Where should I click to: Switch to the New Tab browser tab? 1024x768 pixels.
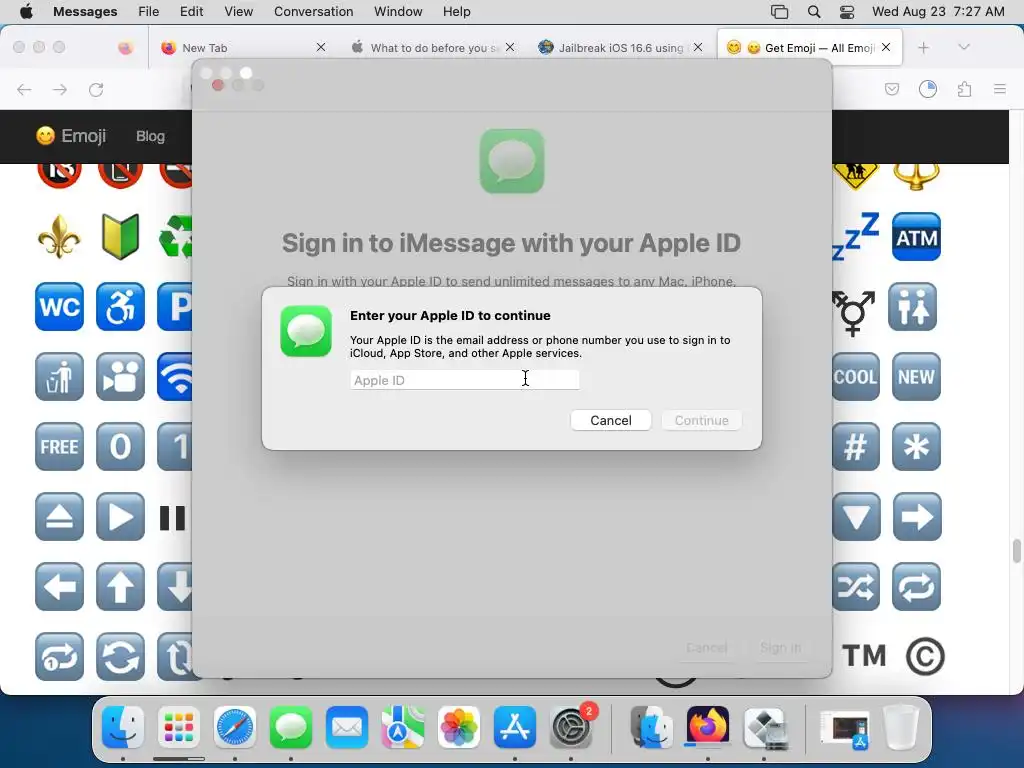tap(242, 48)
